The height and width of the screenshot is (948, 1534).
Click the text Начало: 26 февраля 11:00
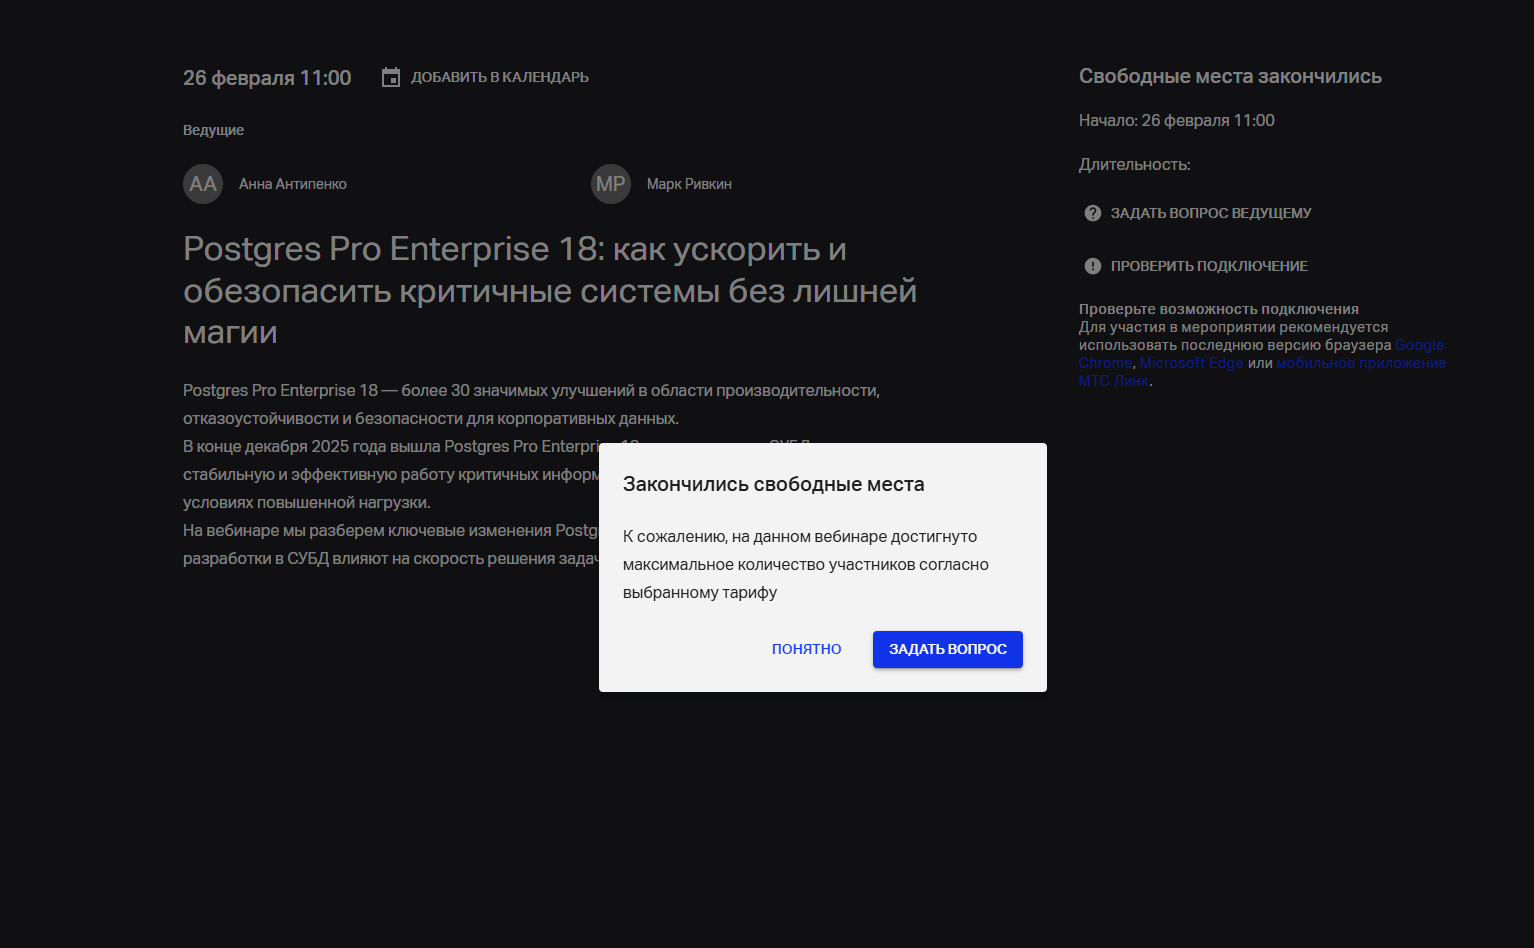(1177, 120)
